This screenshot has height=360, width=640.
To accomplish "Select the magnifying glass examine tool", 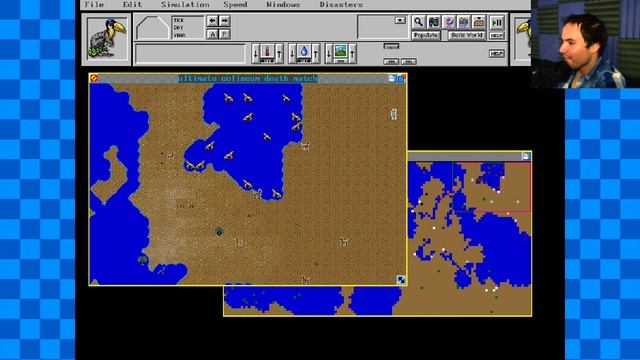I will click(x=418, y=22).
